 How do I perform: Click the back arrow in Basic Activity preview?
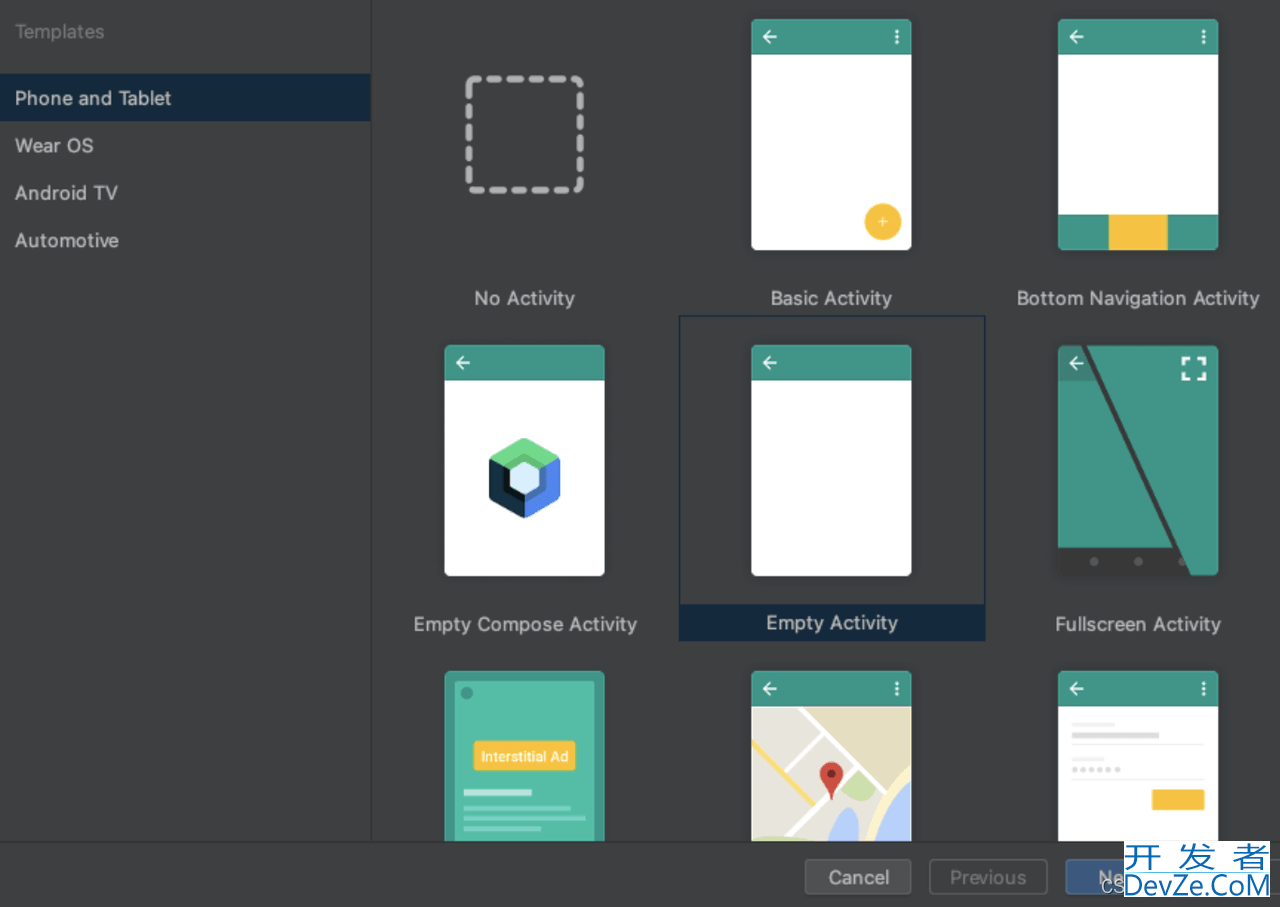[769, 37]
